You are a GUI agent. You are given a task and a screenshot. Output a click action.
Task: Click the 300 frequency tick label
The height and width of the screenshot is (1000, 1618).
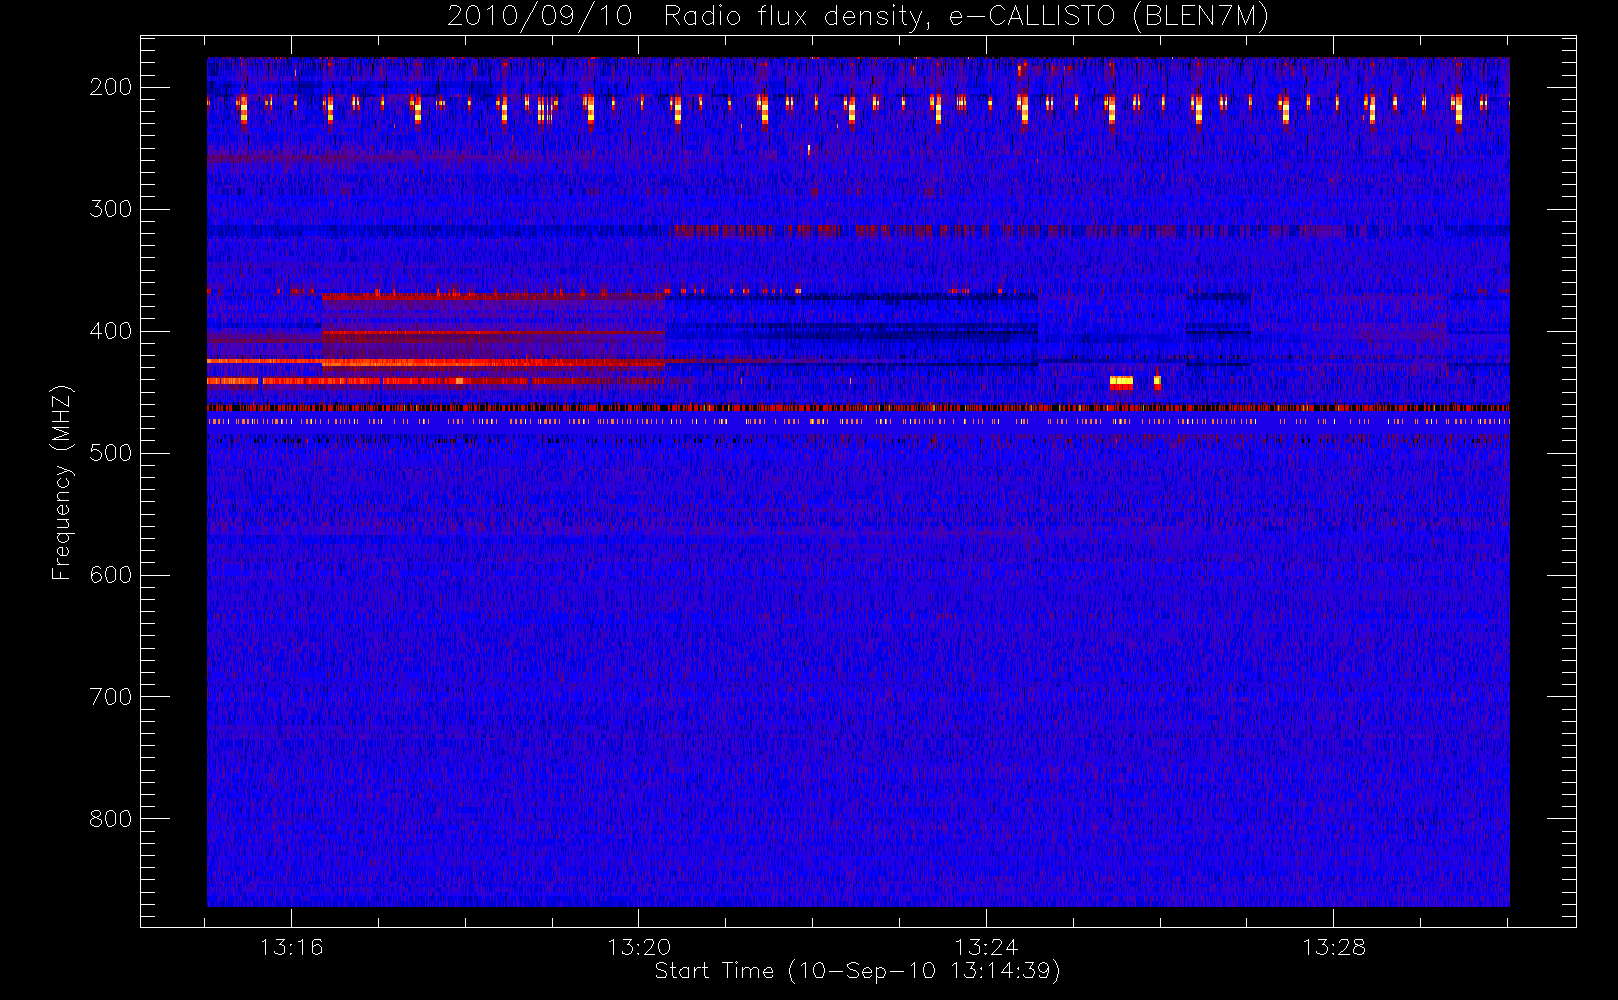click(111, 209)
